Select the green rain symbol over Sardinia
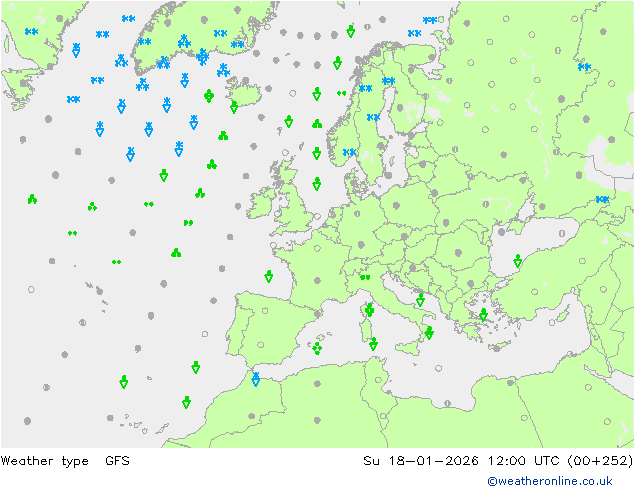Image resolution: width=634 pixels, height=490 pixels. tap(373, 343)
